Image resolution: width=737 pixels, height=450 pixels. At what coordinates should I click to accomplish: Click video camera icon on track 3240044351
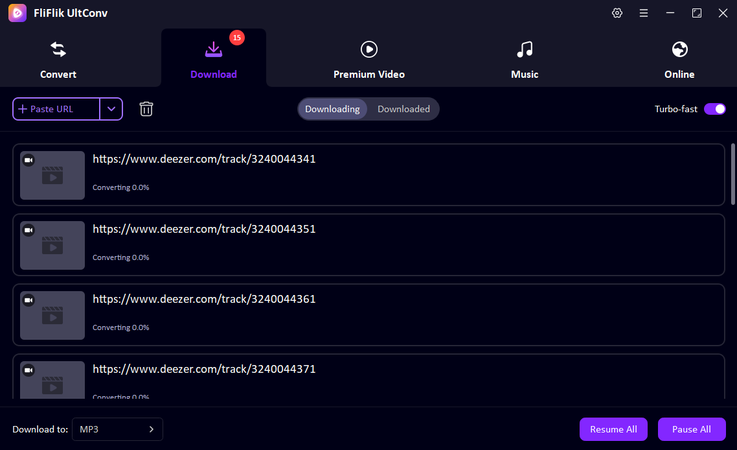click(x=29, y=230)
